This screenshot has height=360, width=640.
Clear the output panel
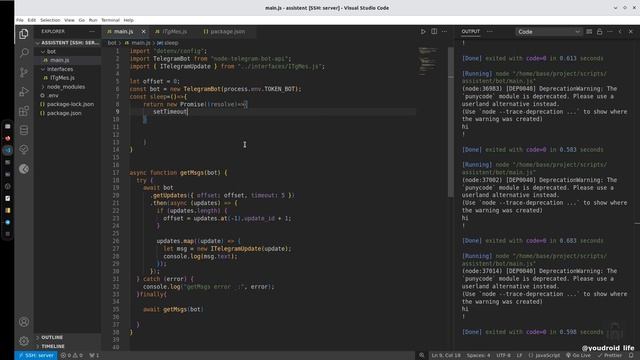click(x=589, y=31)
